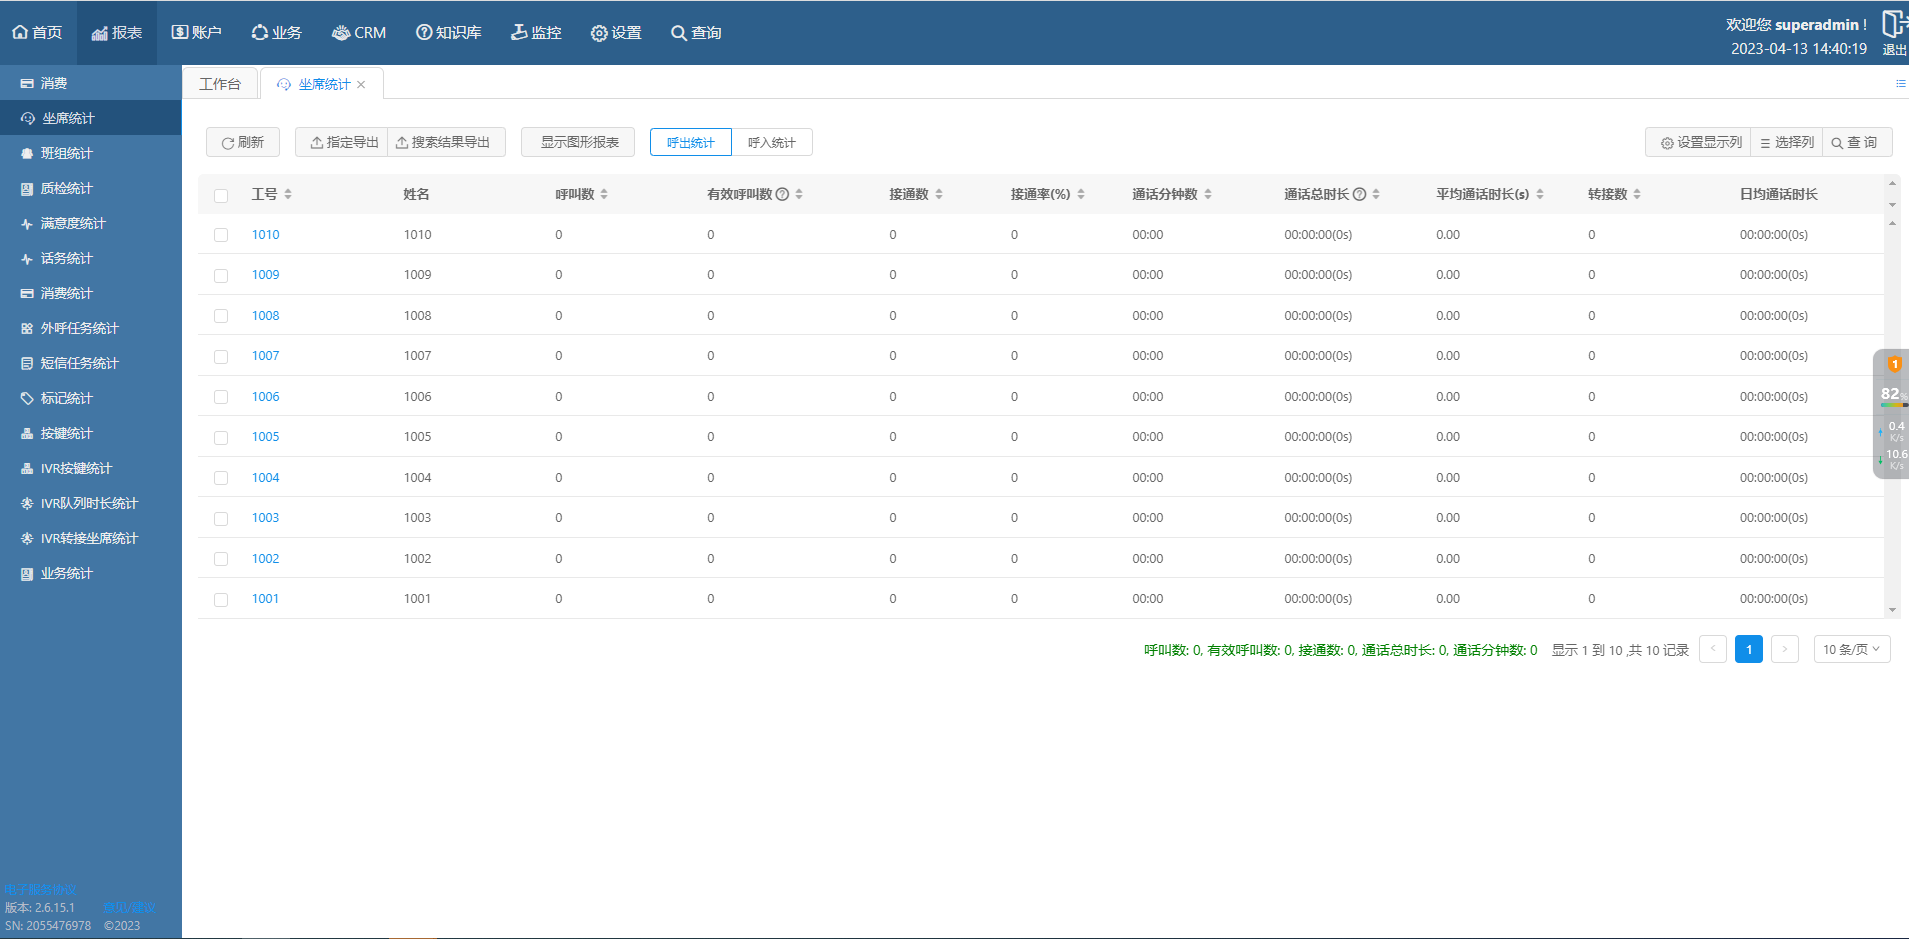This screenshot has width=1909, height=939.
Task: Check the row 1005 checkbox
Action: (x=221, y=437)
